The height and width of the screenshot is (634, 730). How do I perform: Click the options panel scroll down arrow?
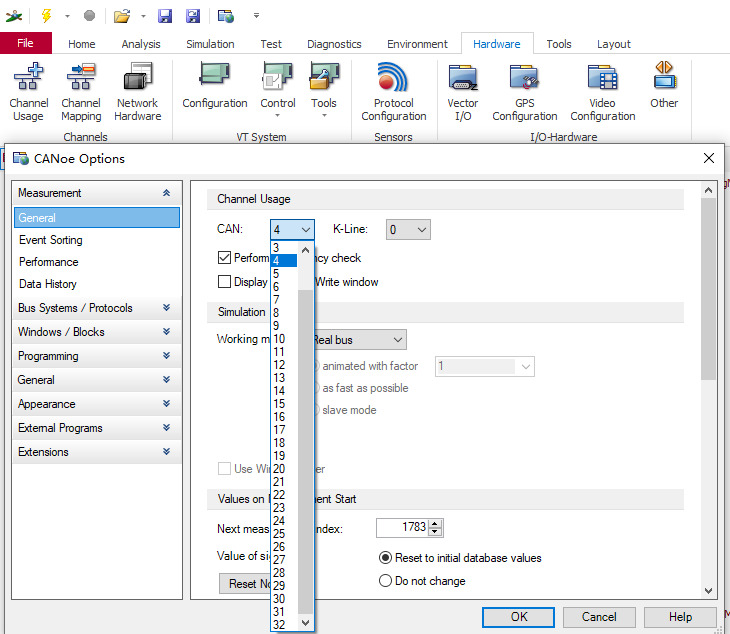point(708,591)
